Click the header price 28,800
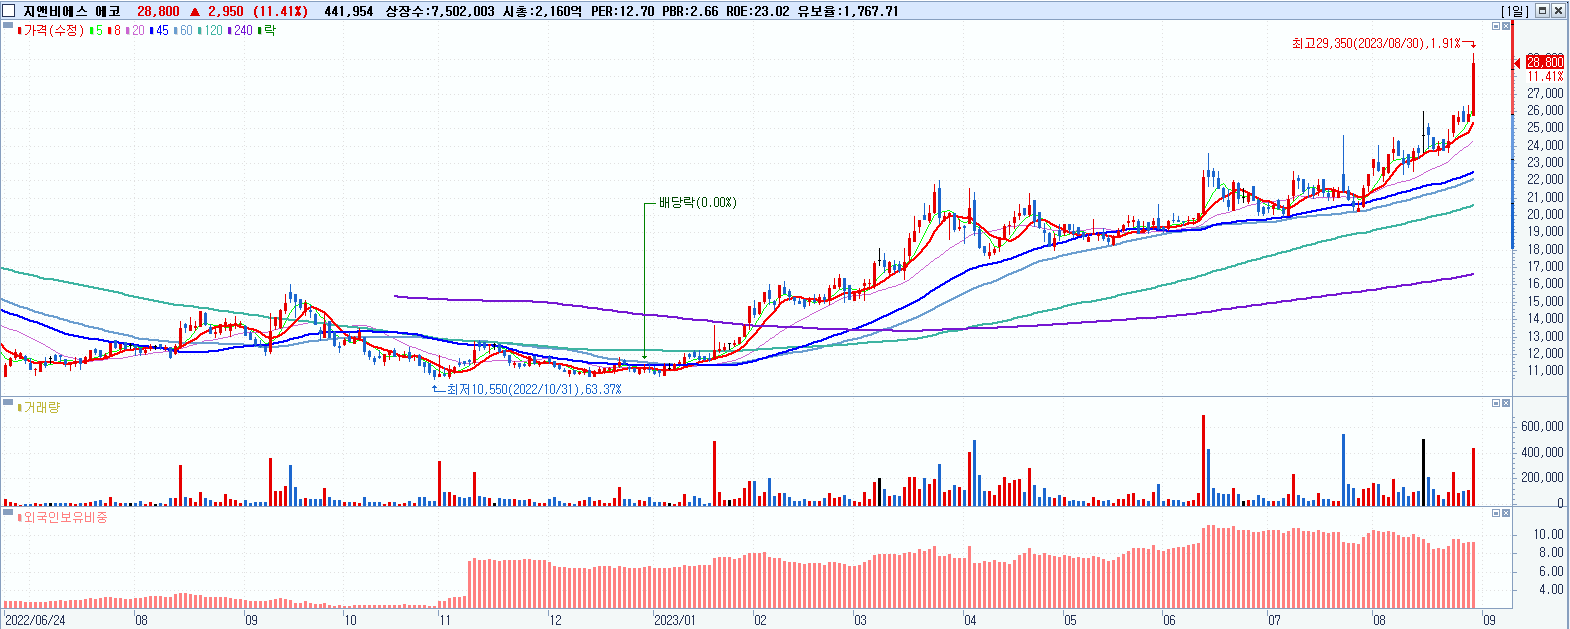This screenshot has width=1570, height=629. click(158, 11)
